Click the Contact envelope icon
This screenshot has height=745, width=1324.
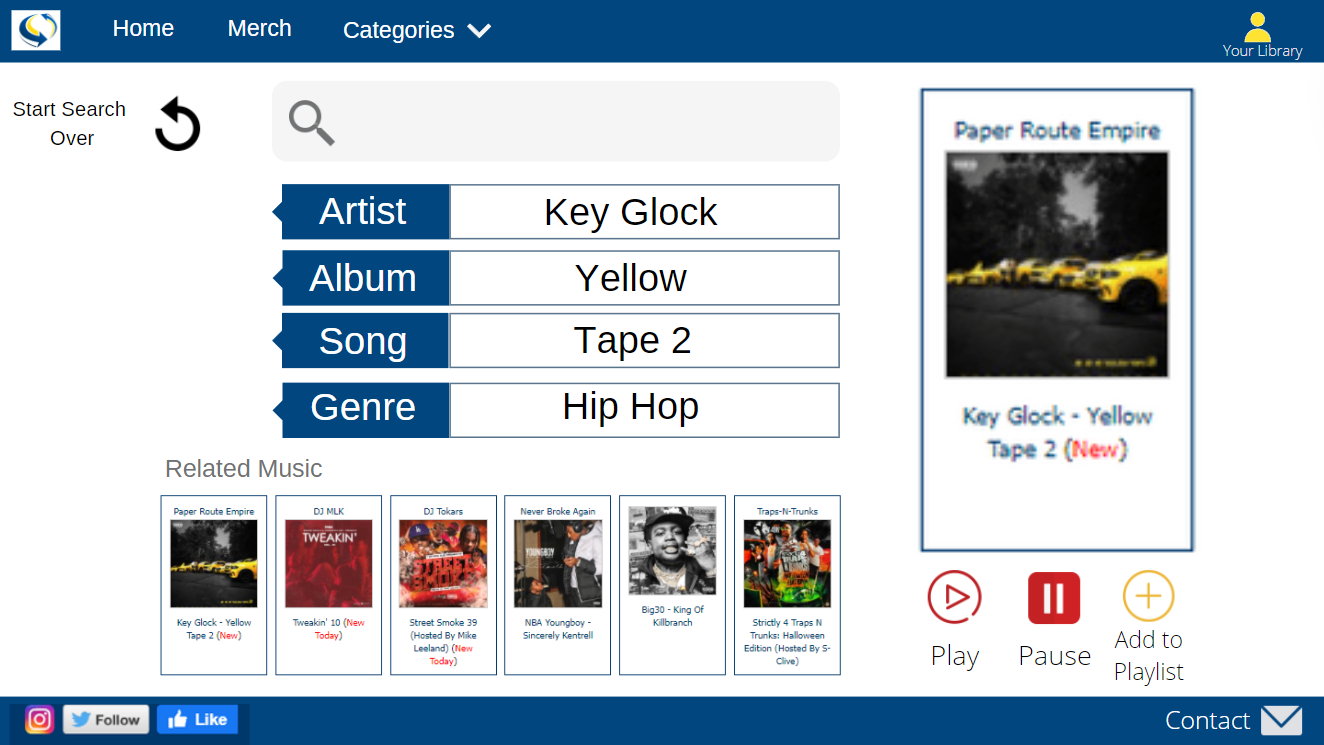(1281, 720)
